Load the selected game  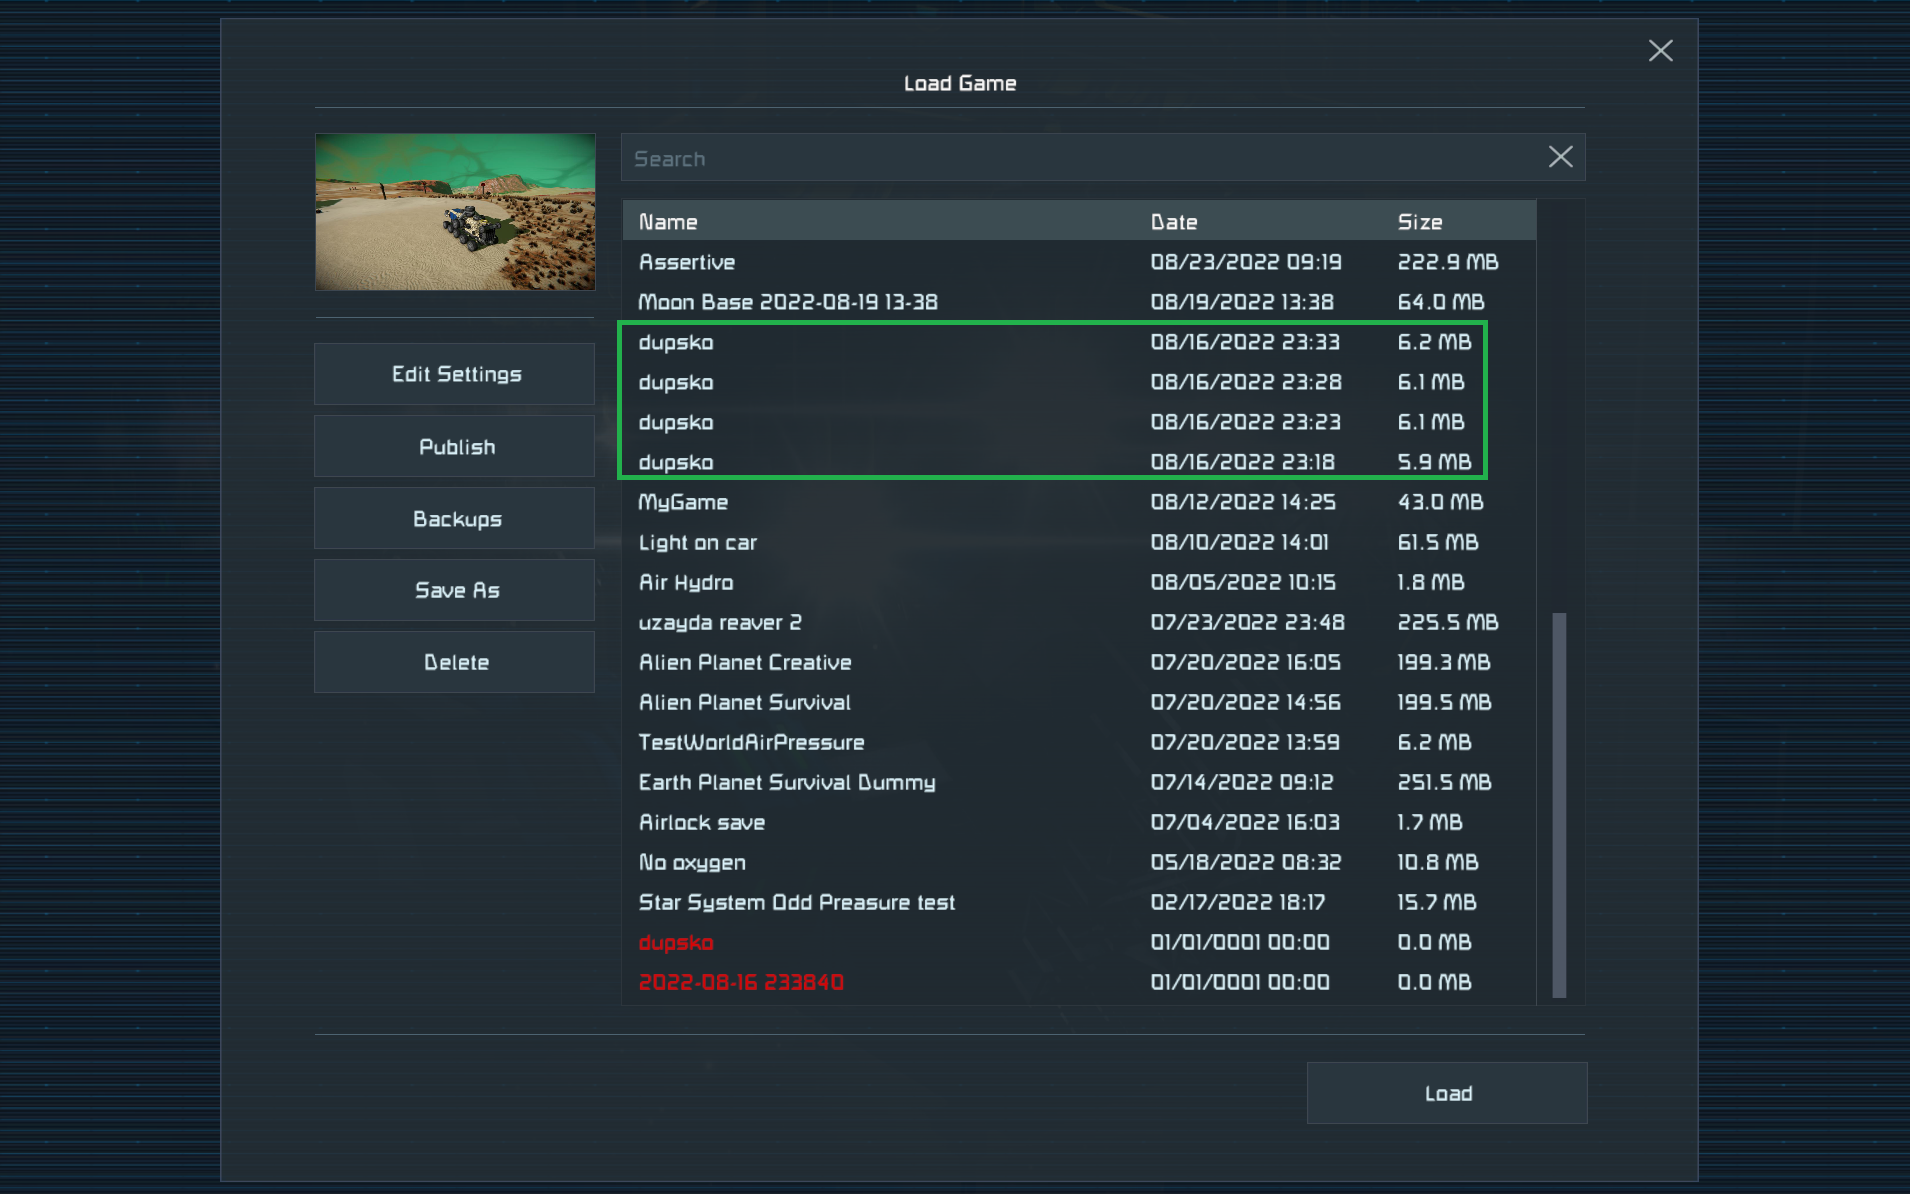point(1446,1093)
